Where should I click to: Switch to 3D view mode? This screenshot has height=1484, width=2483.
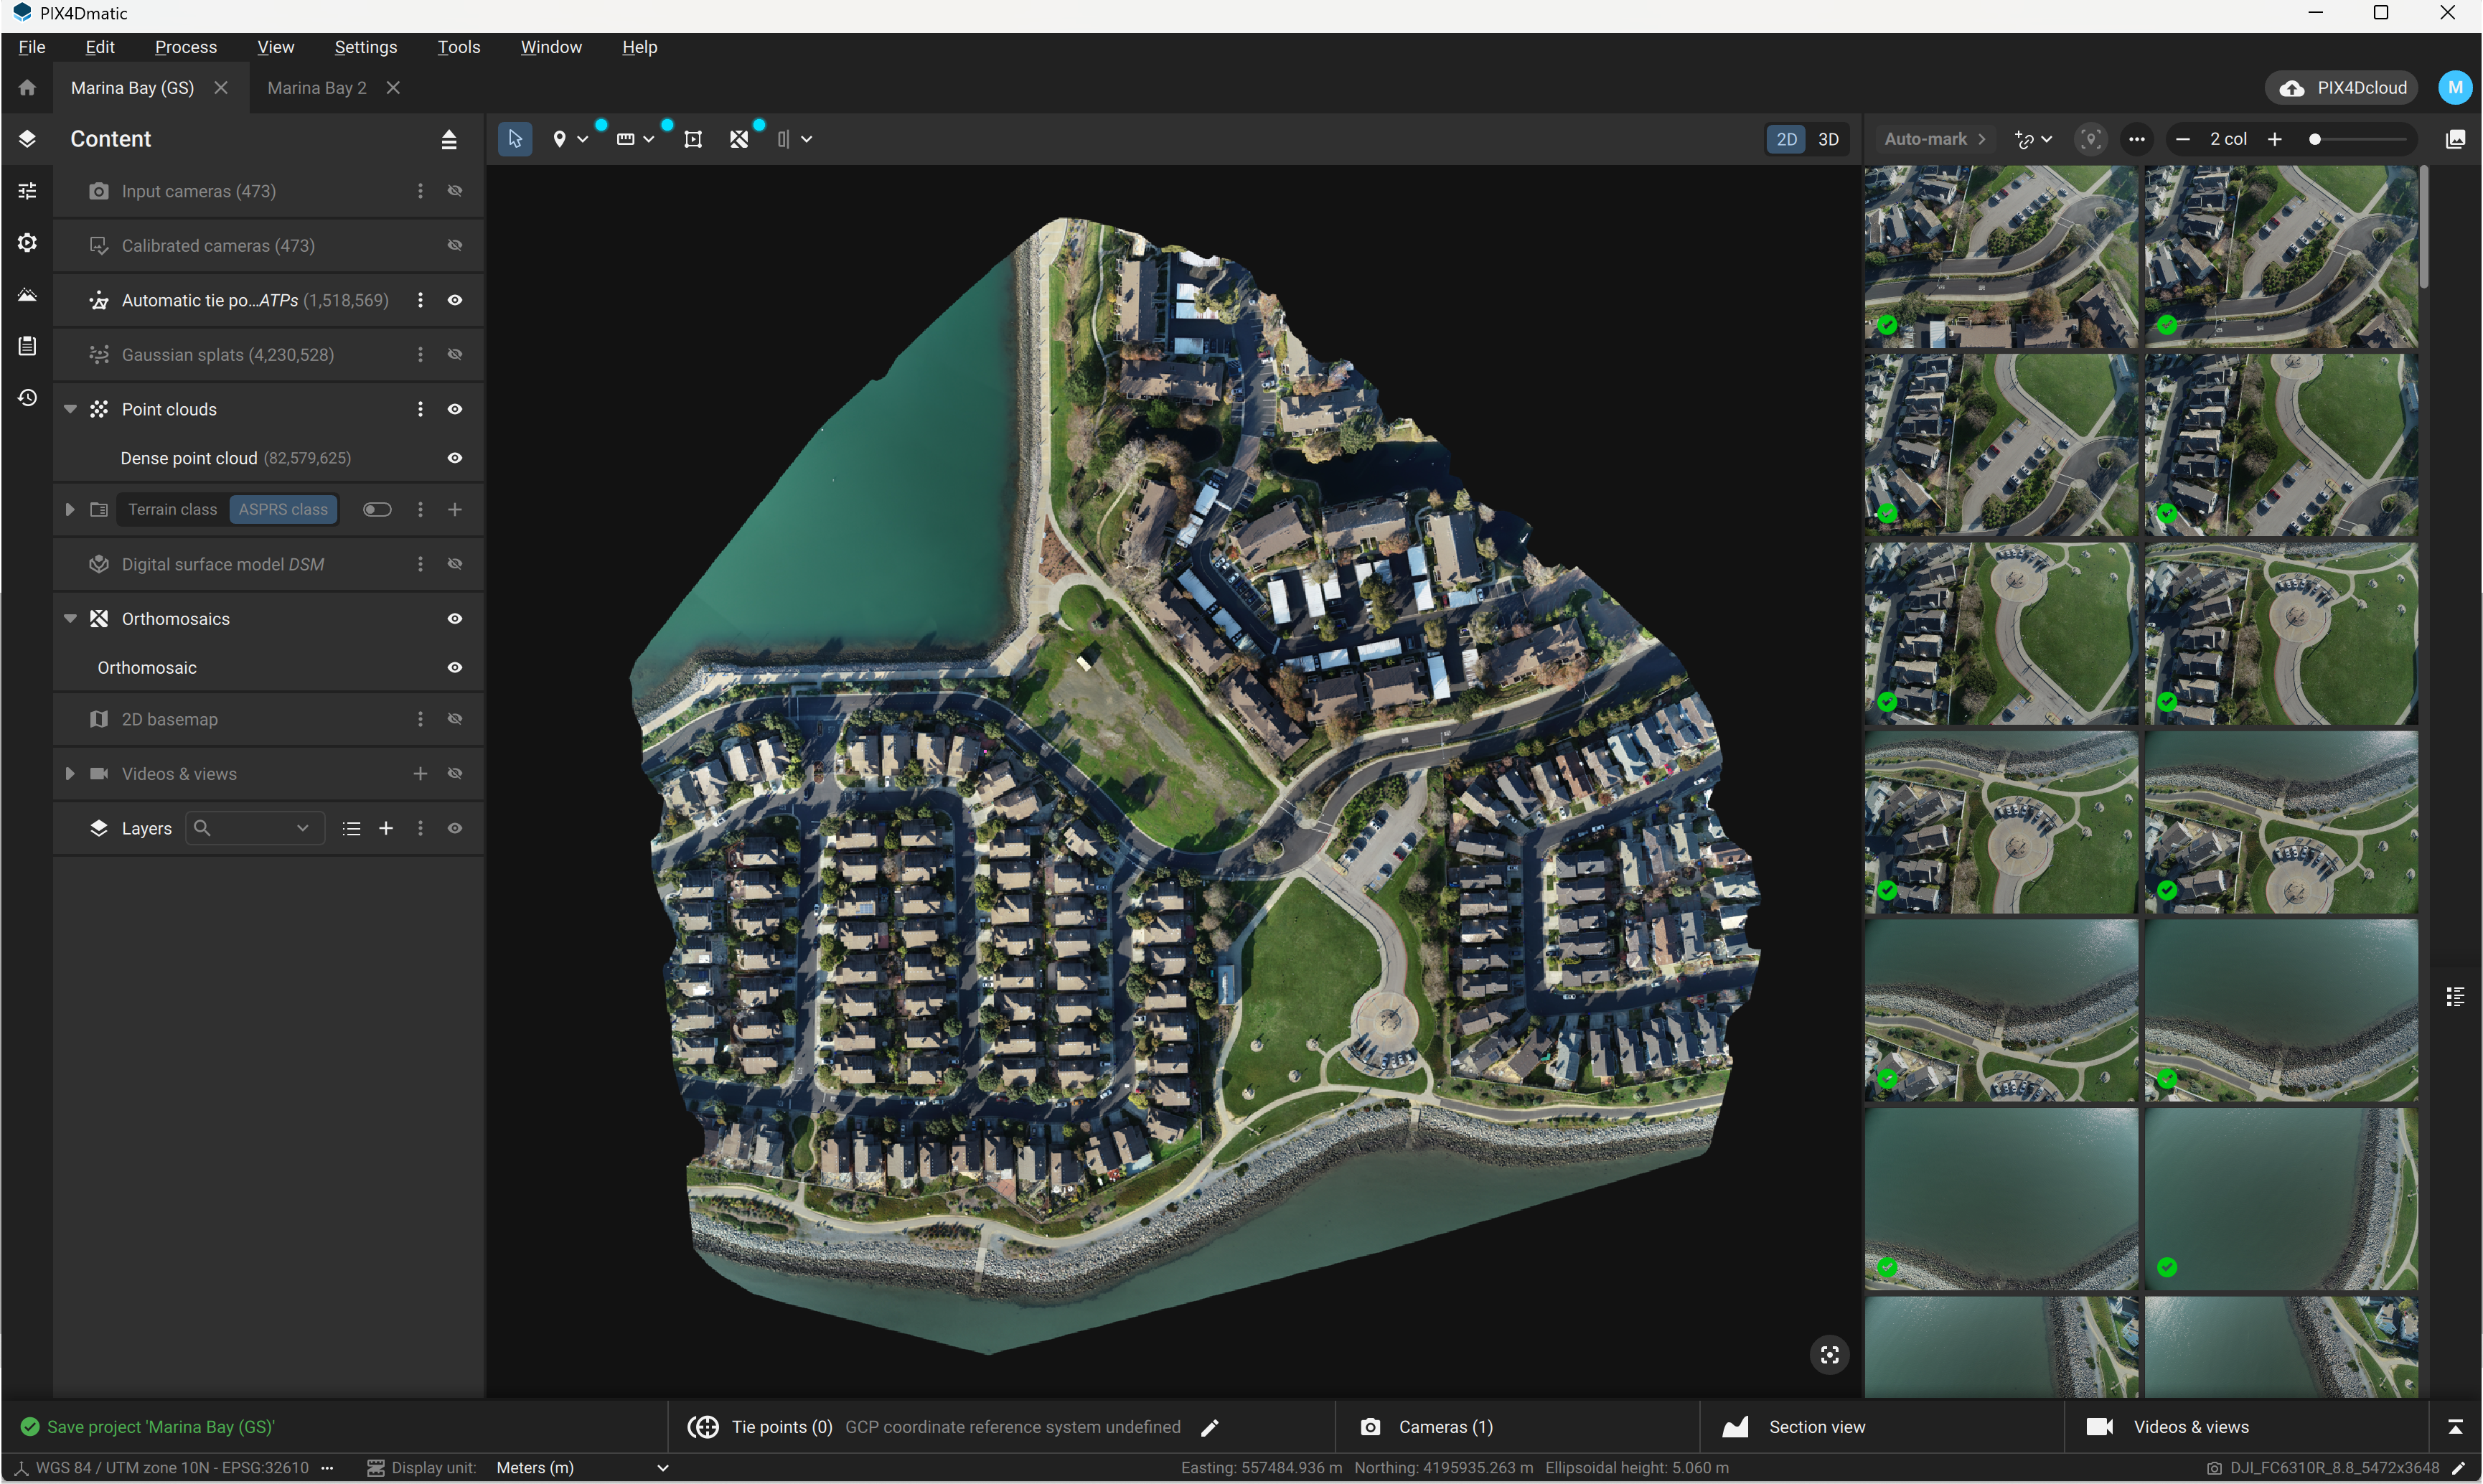pos(1828,139)
